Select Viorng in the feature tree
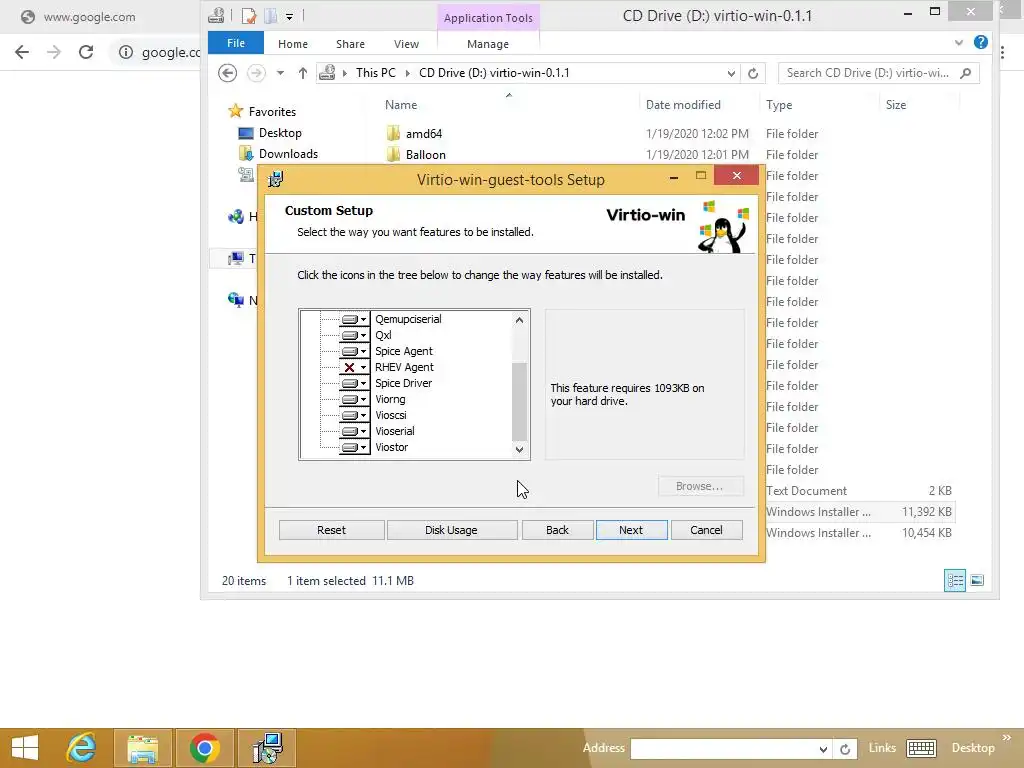This screenshot has width=1024, height=768. (x=391, y=399)
